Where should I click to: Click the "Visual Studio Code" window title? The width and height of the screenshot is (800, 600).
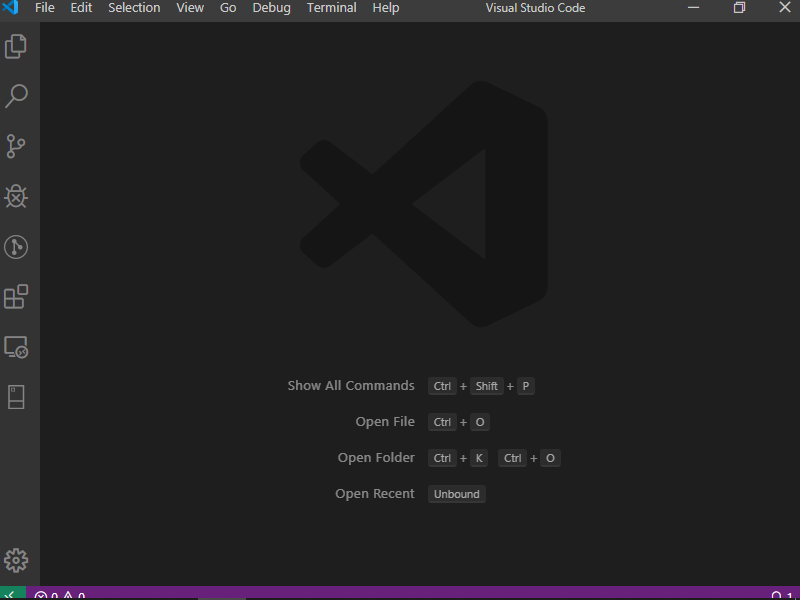pyautogui.click(x=535, y=8)
